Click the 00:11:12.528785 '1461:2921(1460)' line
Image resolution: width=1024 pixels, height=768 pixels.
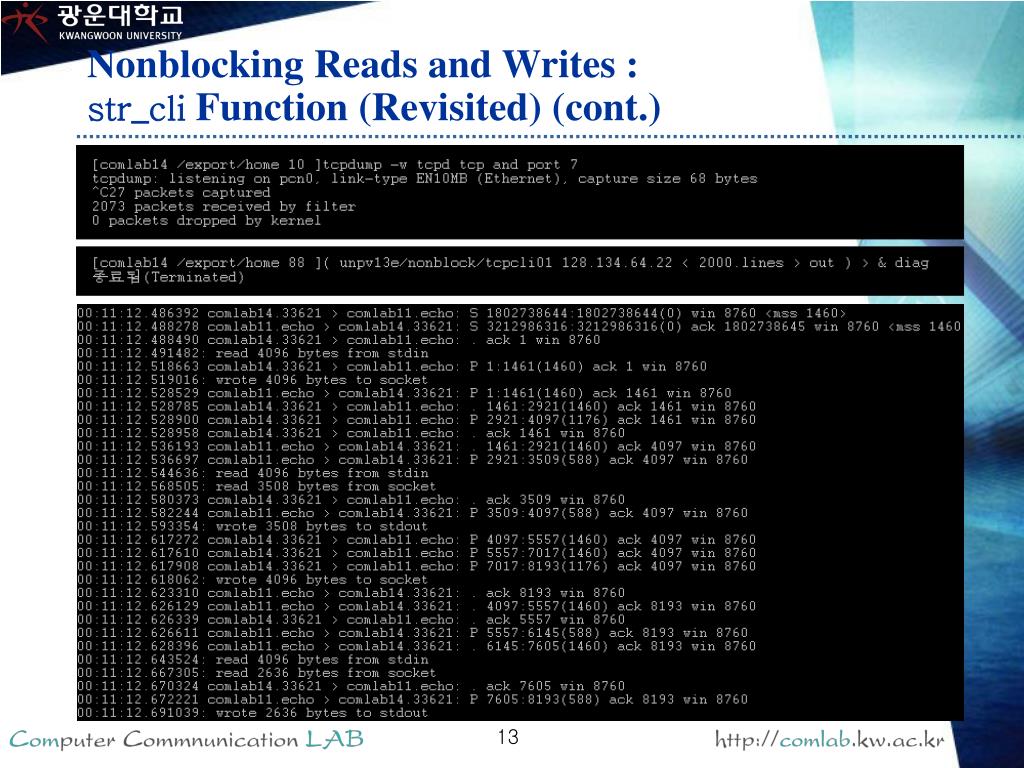pos(417,406)
